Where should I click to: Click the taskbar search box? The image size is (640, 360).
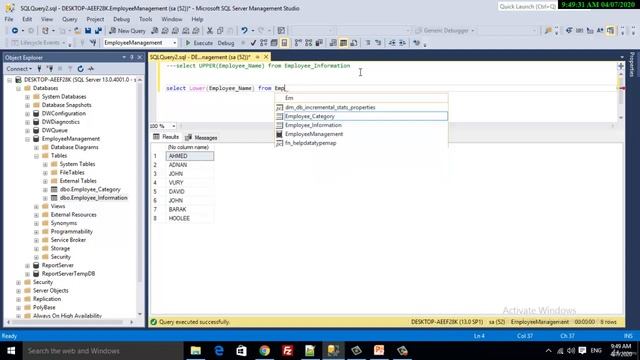click(x=102, y=351)
